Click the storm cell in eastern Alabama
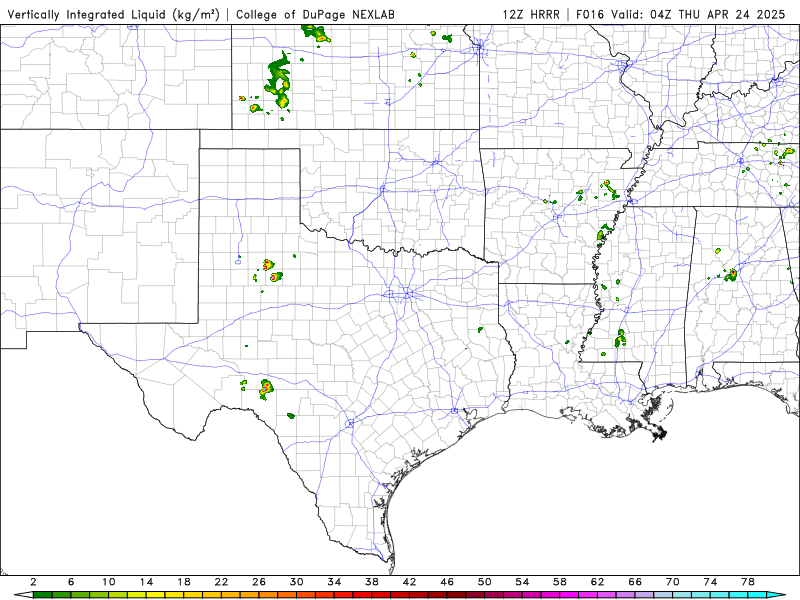 (x=731, y=275)
